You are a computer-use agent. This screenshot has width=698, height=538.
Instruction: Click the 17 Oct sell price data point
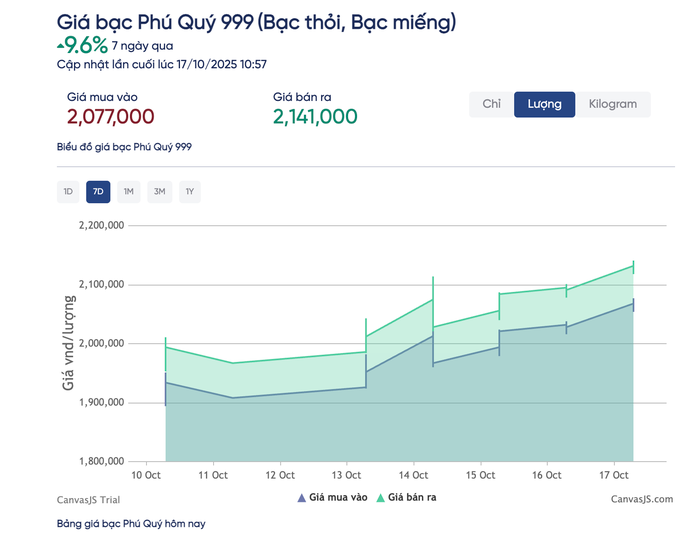pos(634,266)
